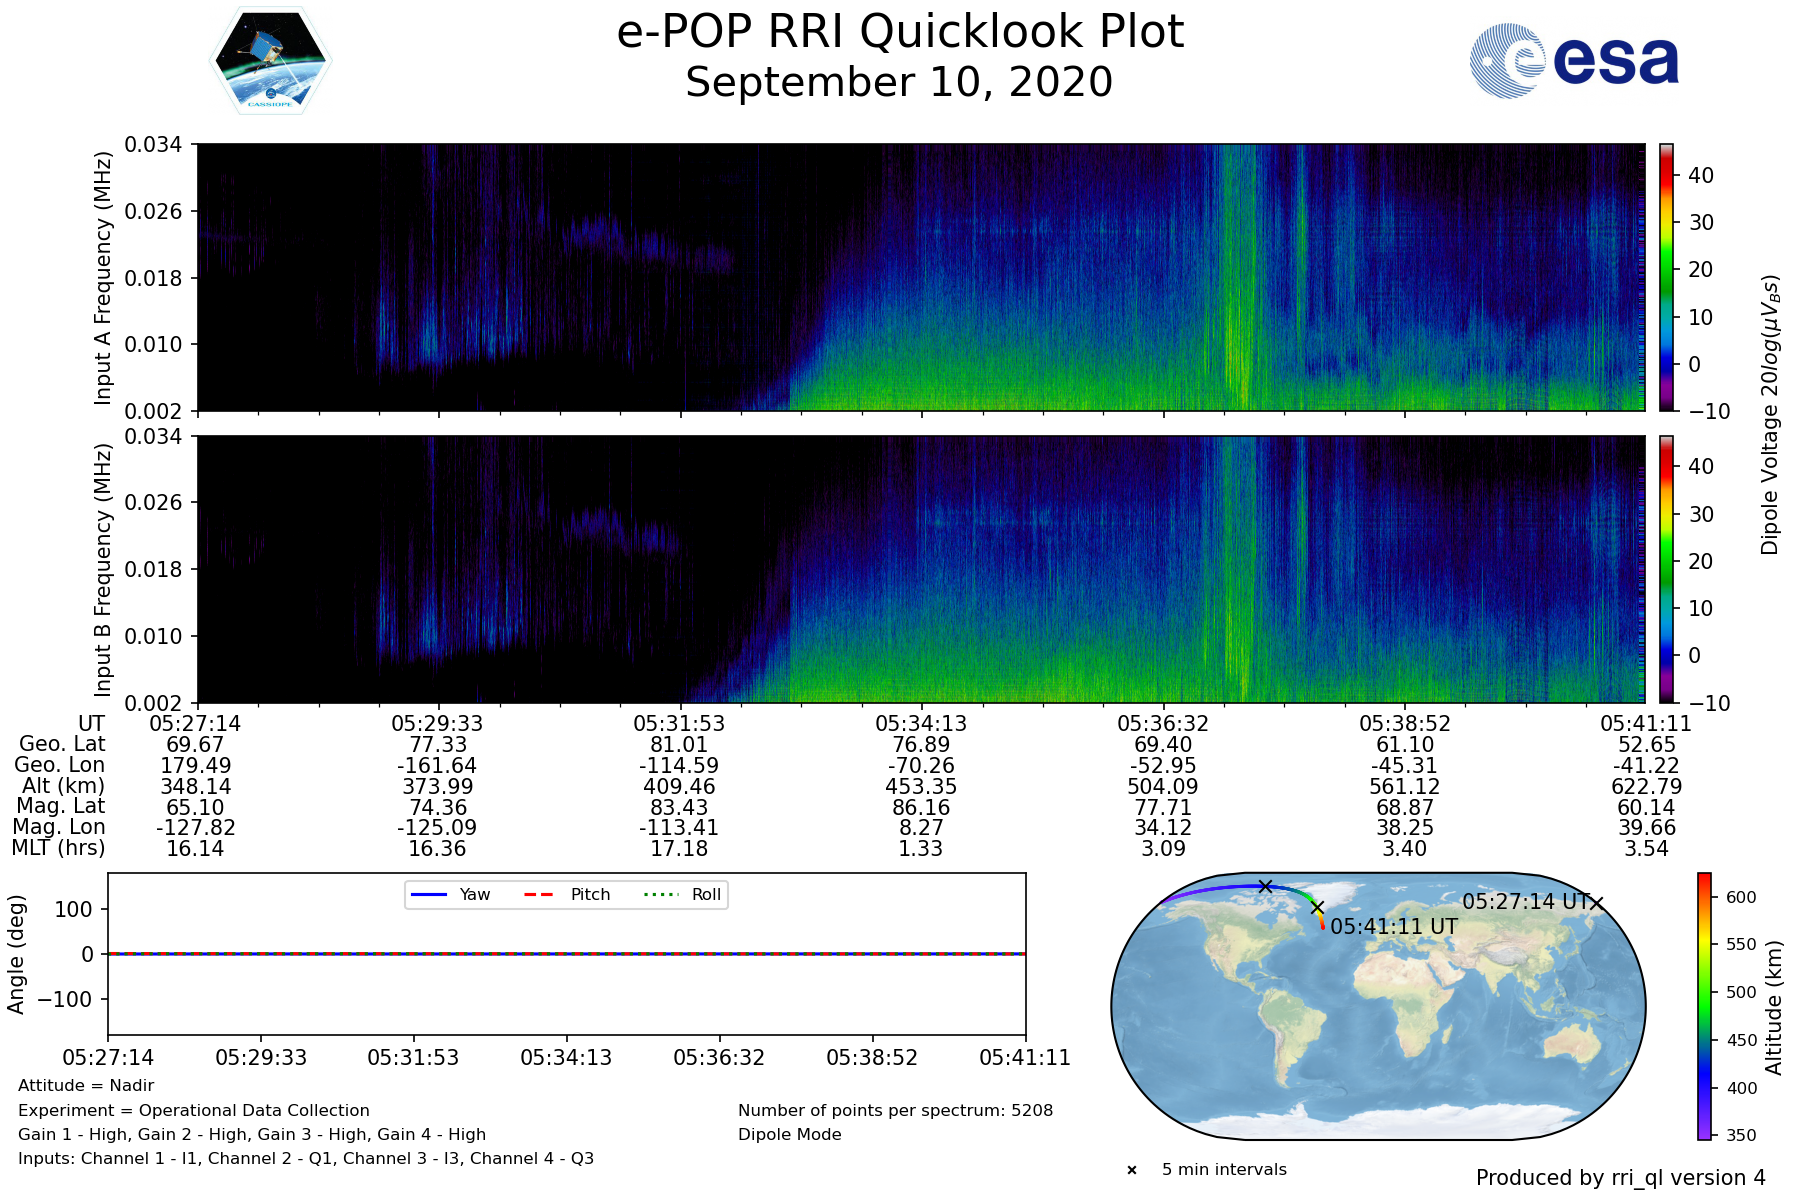Click the blue Yaw line sample in legend
1800x1200 pixels.
pos(427,895)
